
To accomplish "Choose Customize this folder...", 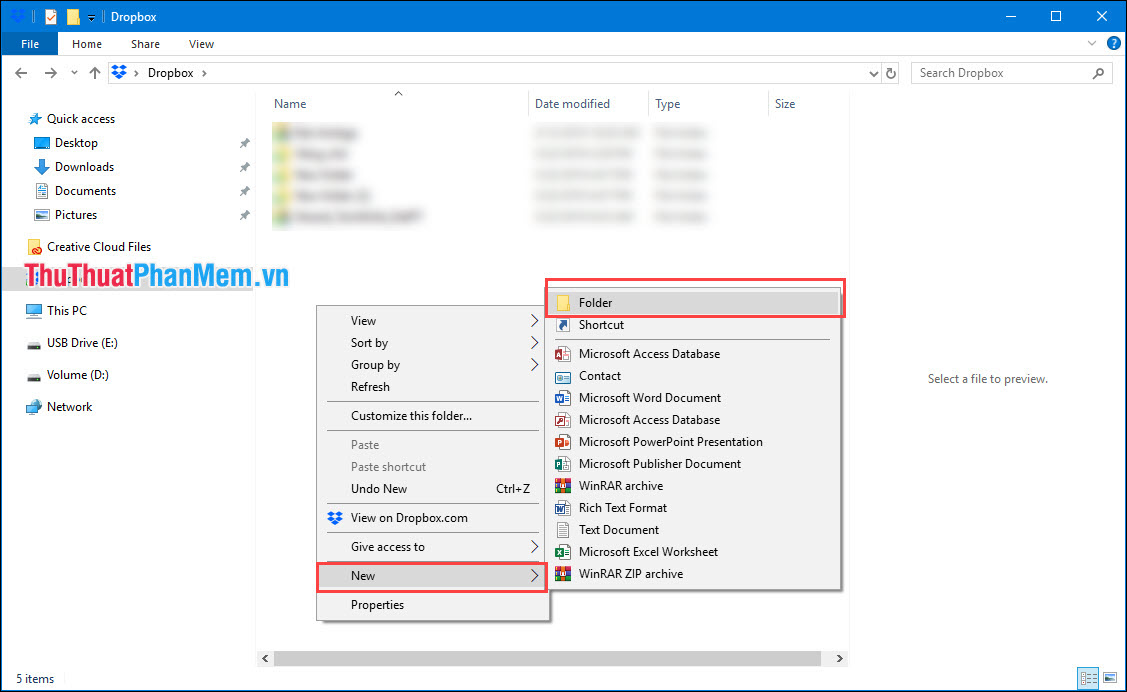I will pyautogui.click(x=433, y=415).
